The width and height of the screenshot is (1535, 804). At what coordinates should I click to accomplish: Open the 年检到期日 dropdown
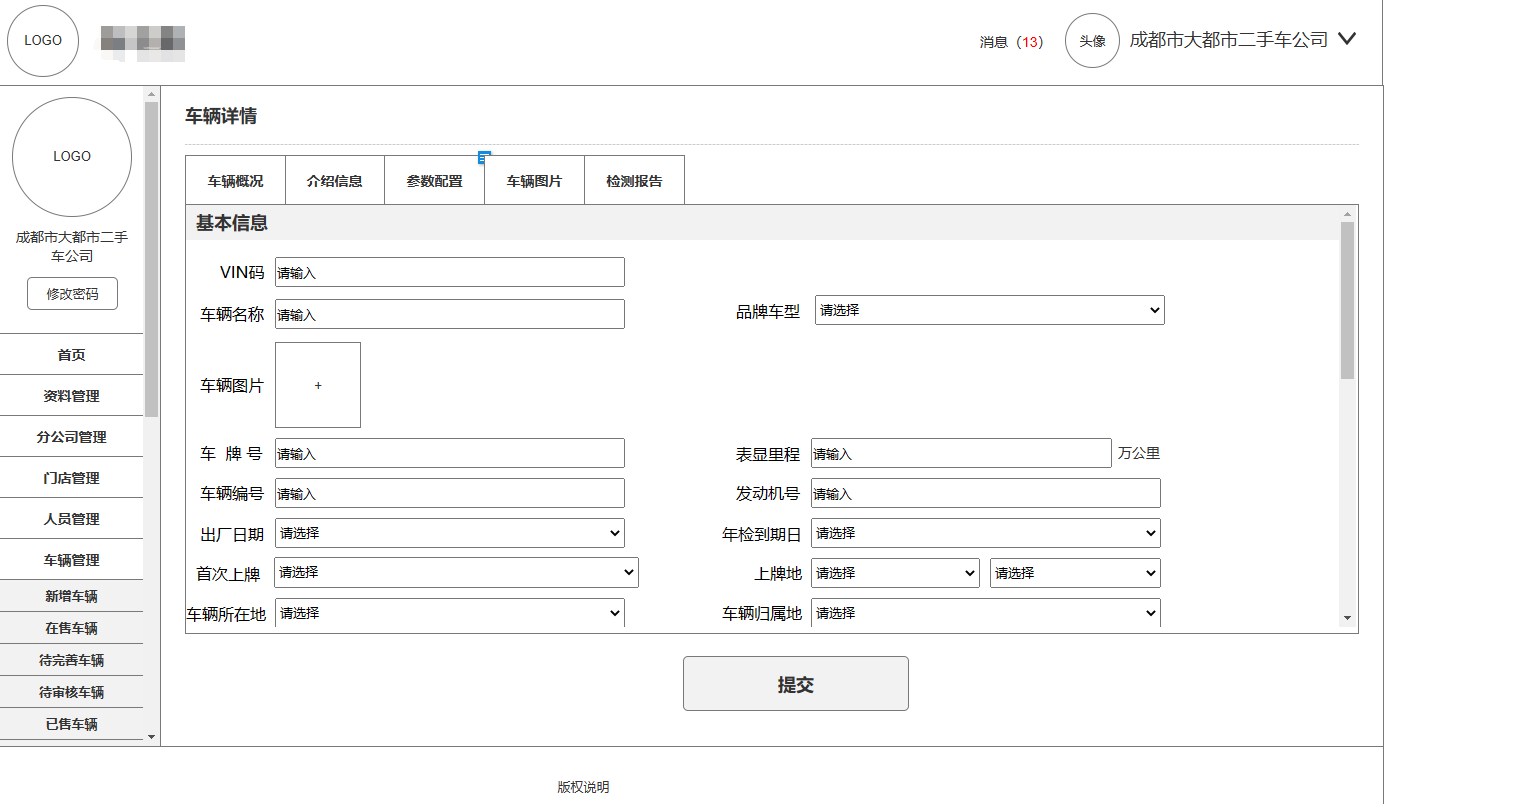[986, 533]
